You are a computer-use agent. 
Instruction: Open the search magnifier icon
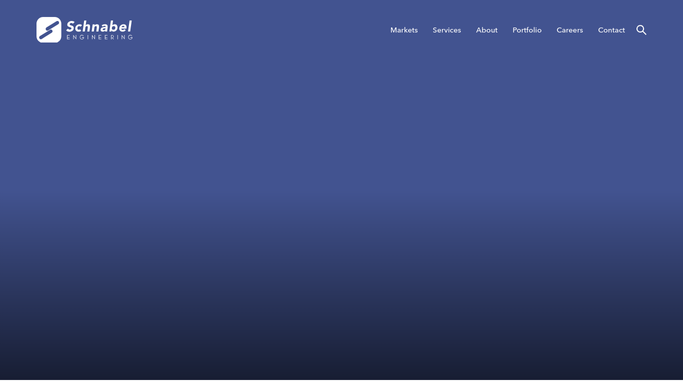coord(641,30)
